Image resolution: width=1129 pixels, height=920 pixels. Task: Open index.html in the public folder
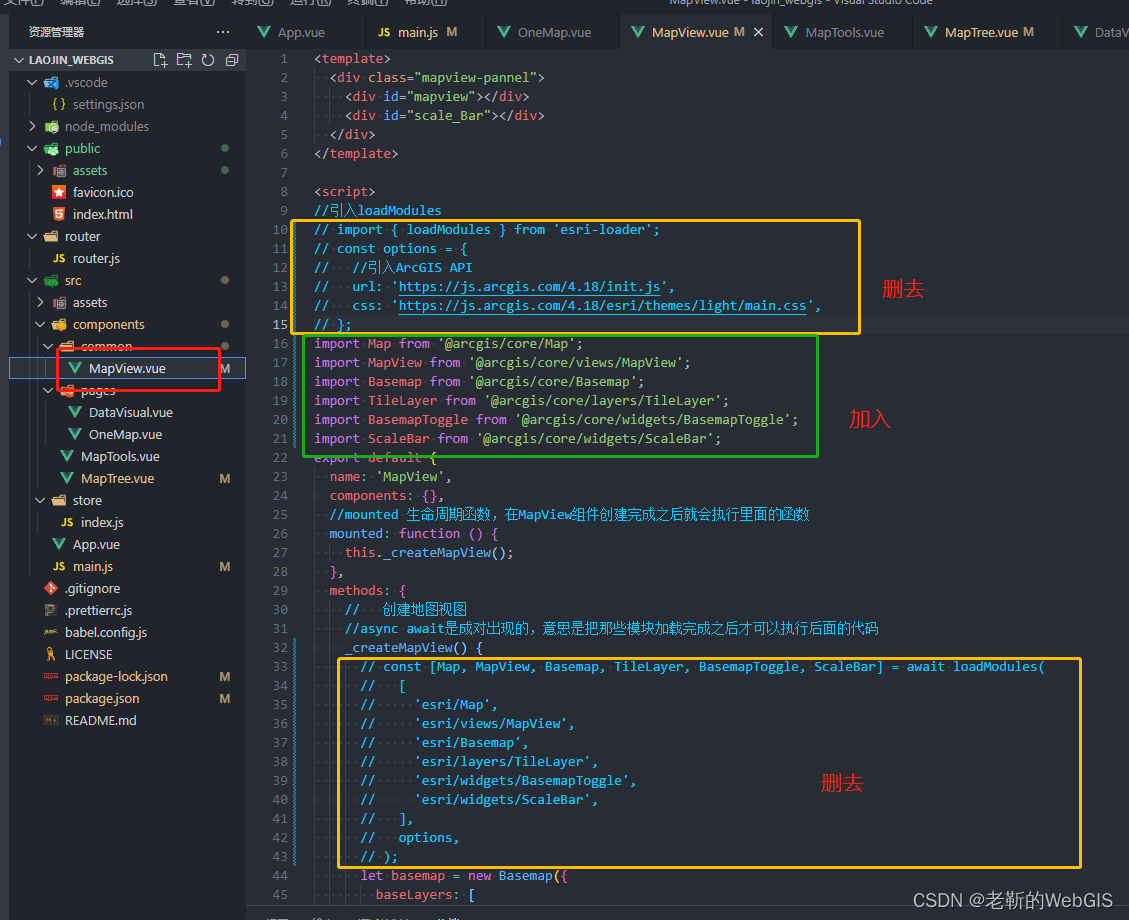(x=102, y=214)
